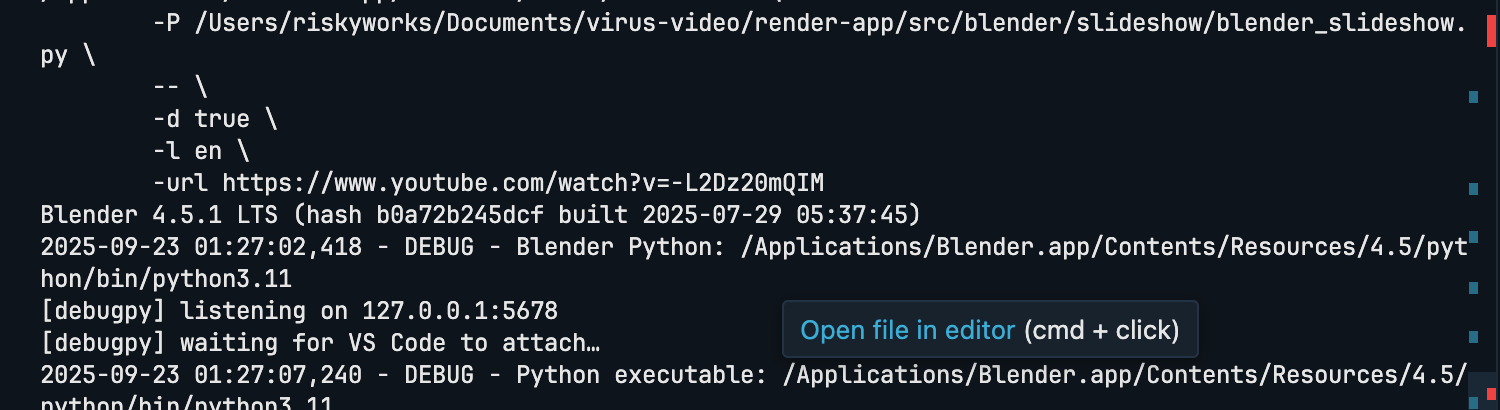Click the 'waiting for VS Code to attach…' message

[x=390, y=343]
